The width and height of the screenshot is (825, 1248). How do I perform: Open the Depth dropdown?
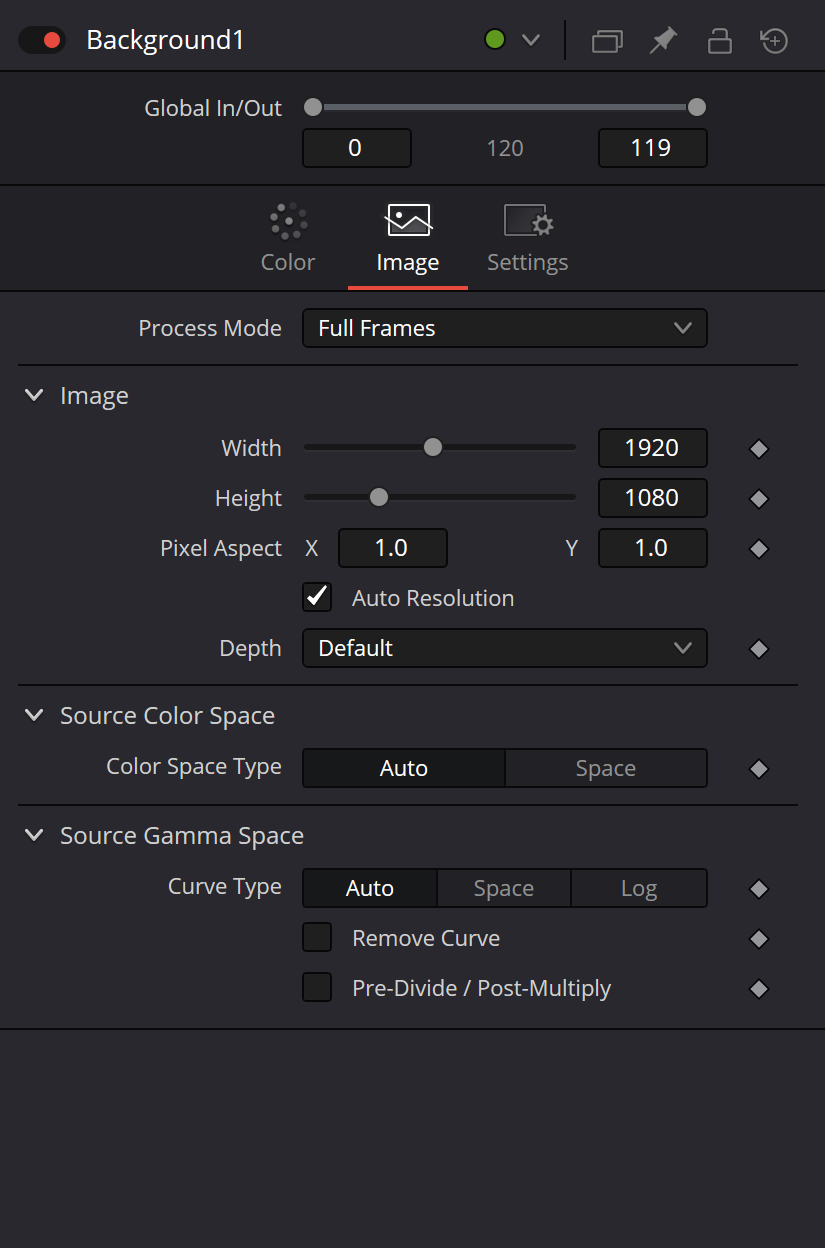(x=505, y=648)
